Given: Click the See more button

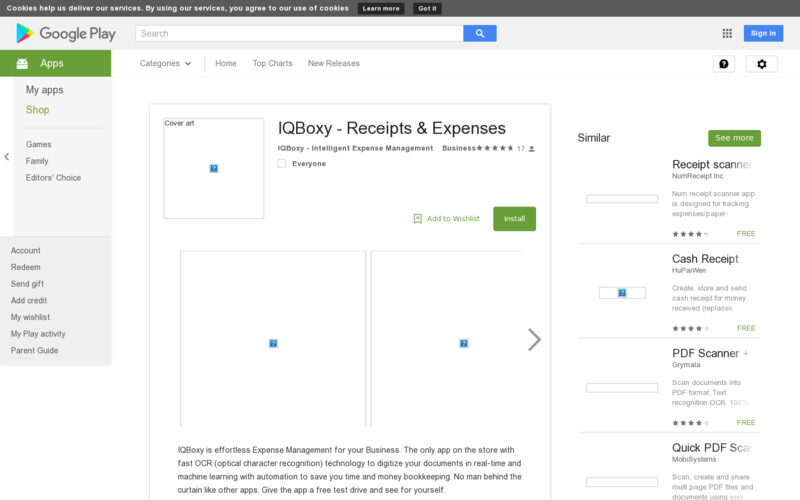Looking at the screenshot, I should [734, 138].
